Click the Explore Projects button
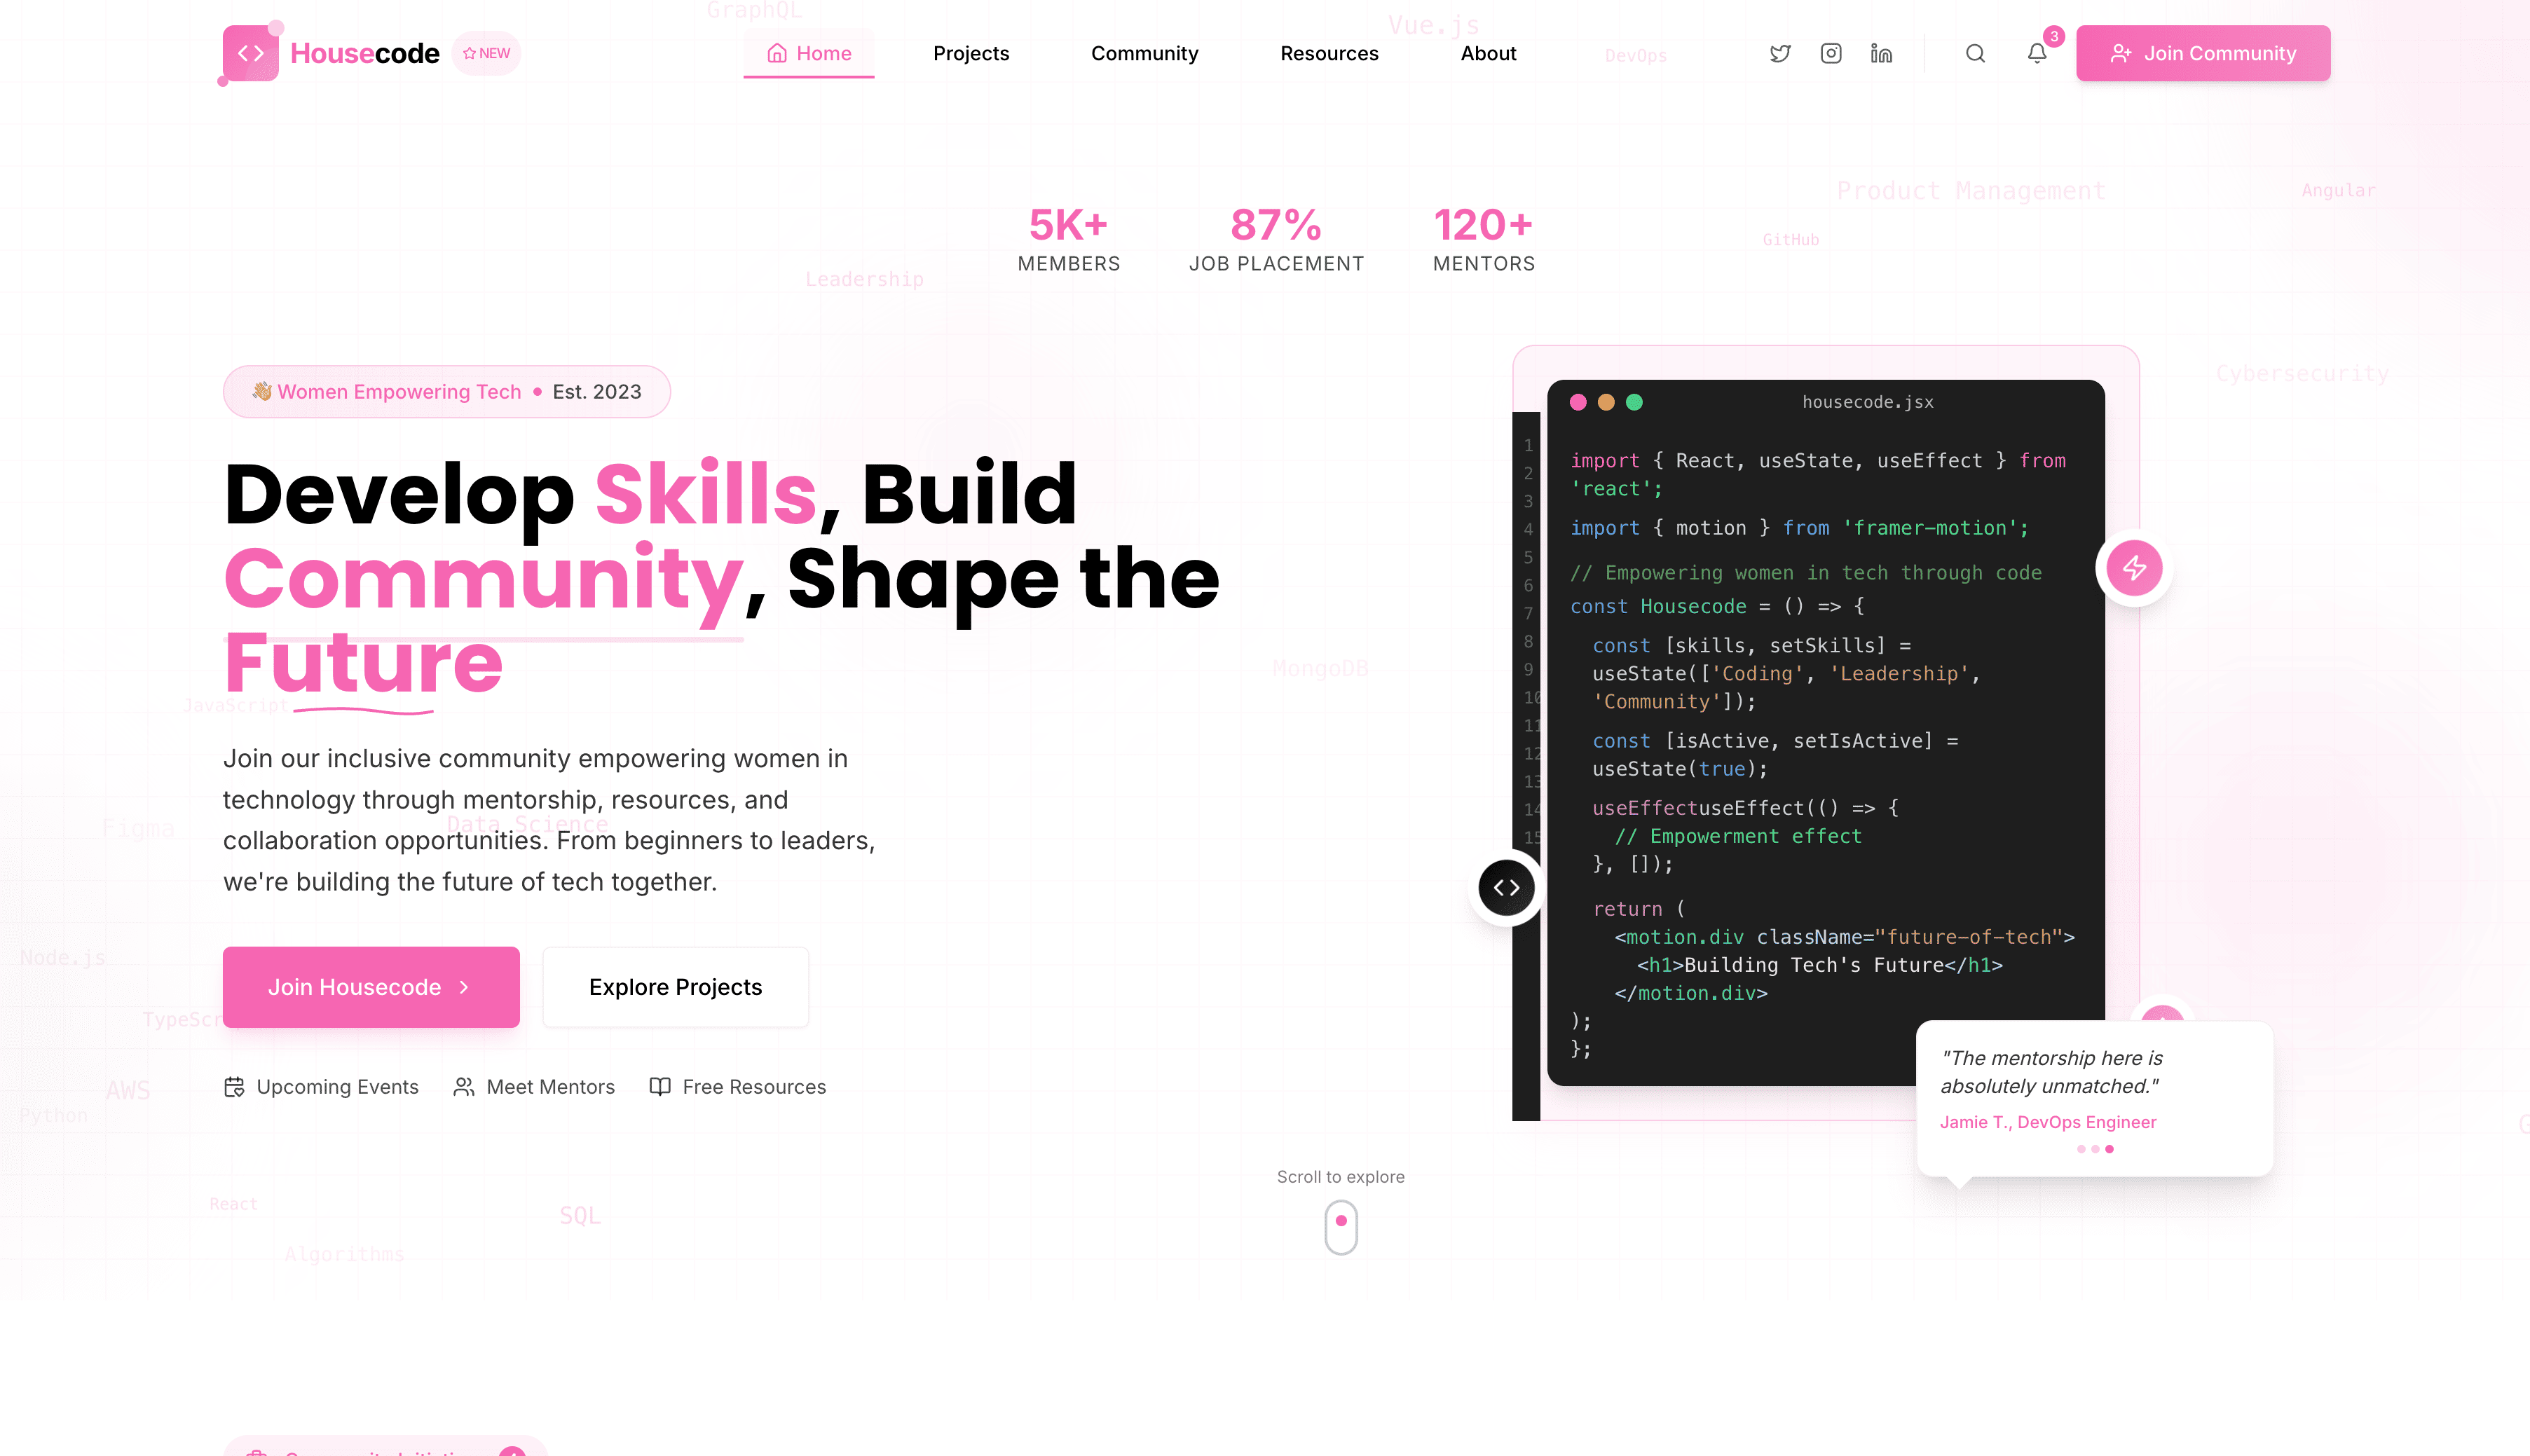The image size is (2530, 1456). coord(675,987)
